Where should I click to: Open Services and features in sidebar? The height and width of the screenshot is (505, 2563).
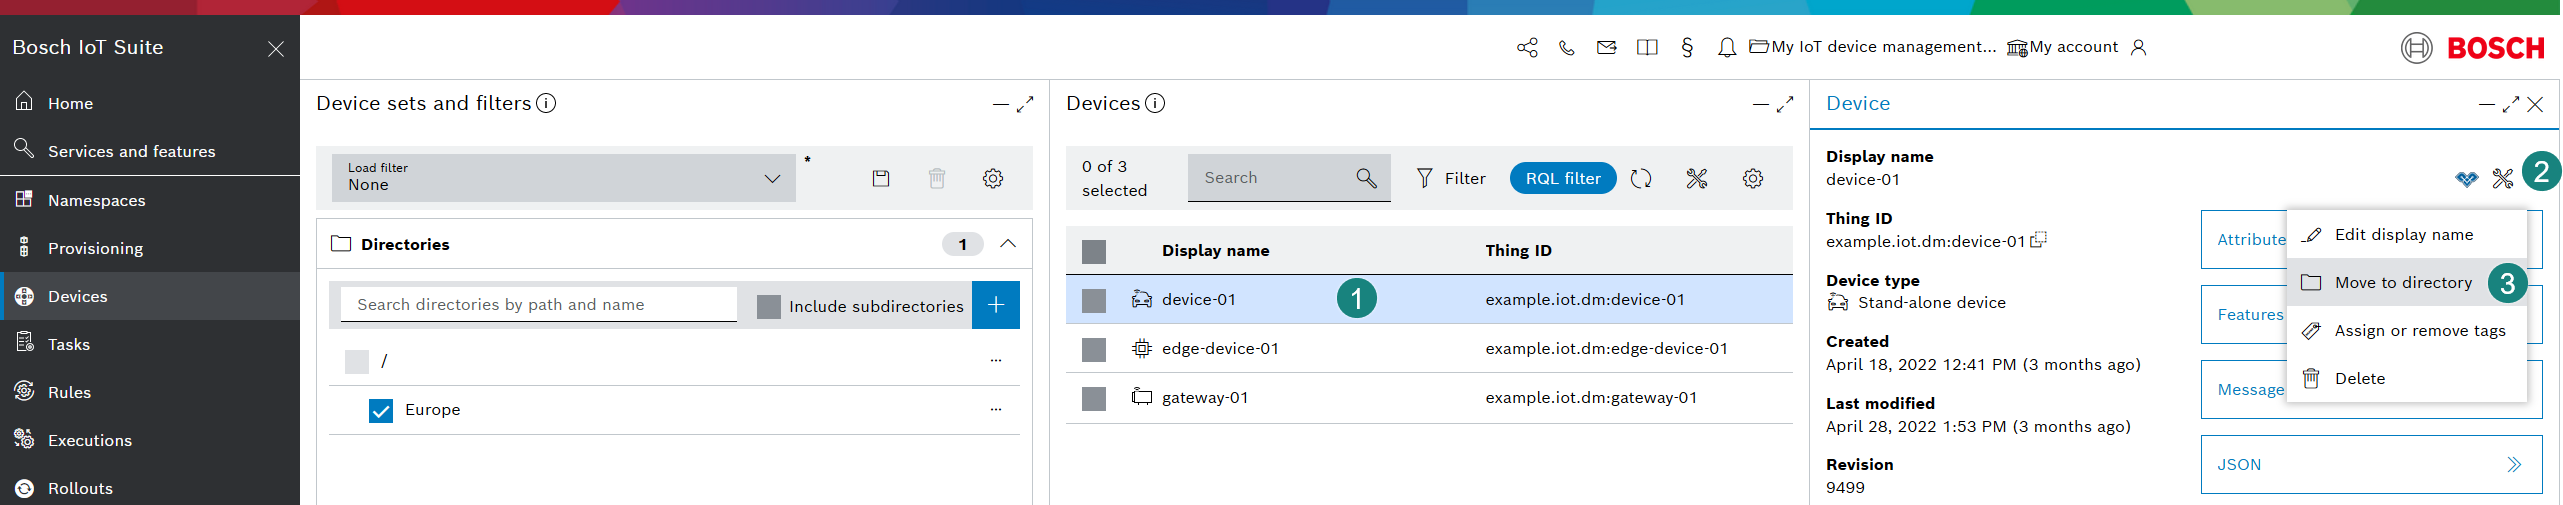[150, 151]
